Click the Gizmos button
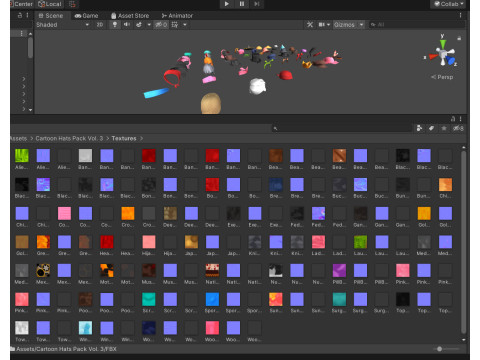This screenshot has width=480, height=360. coord(344,25)
